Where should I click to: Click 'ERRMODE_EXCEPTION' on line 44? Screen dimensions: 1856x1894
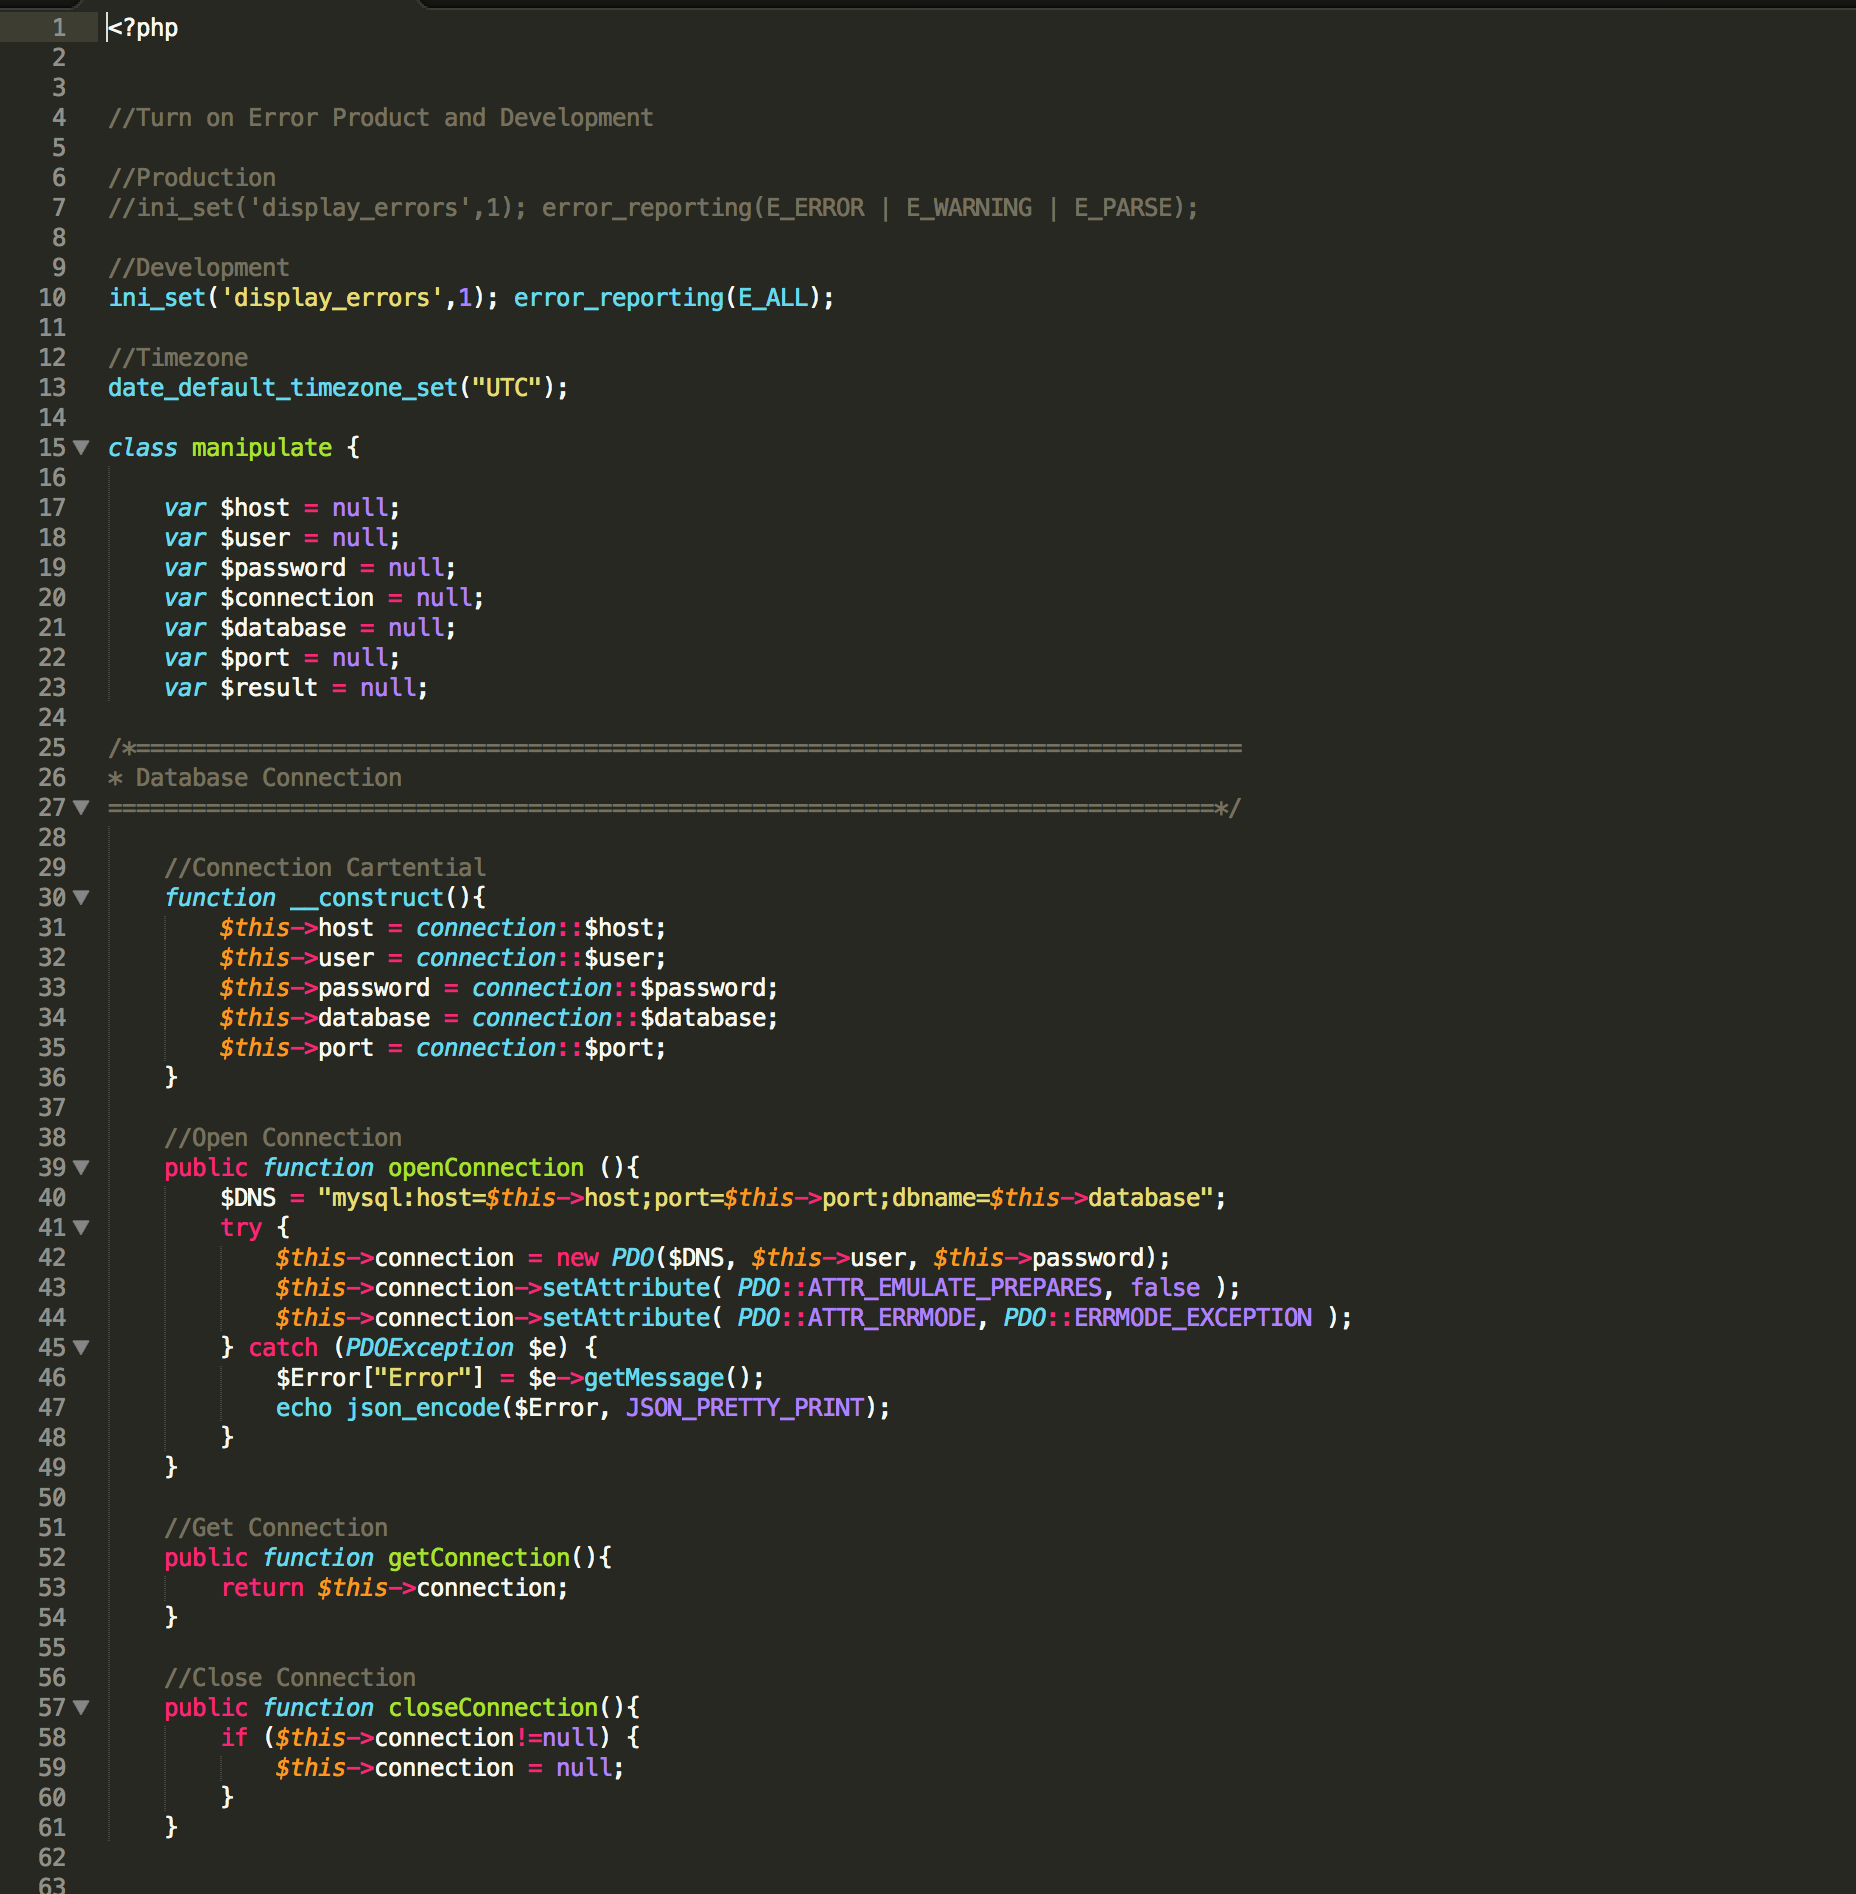click(x=1193, y=1318)
